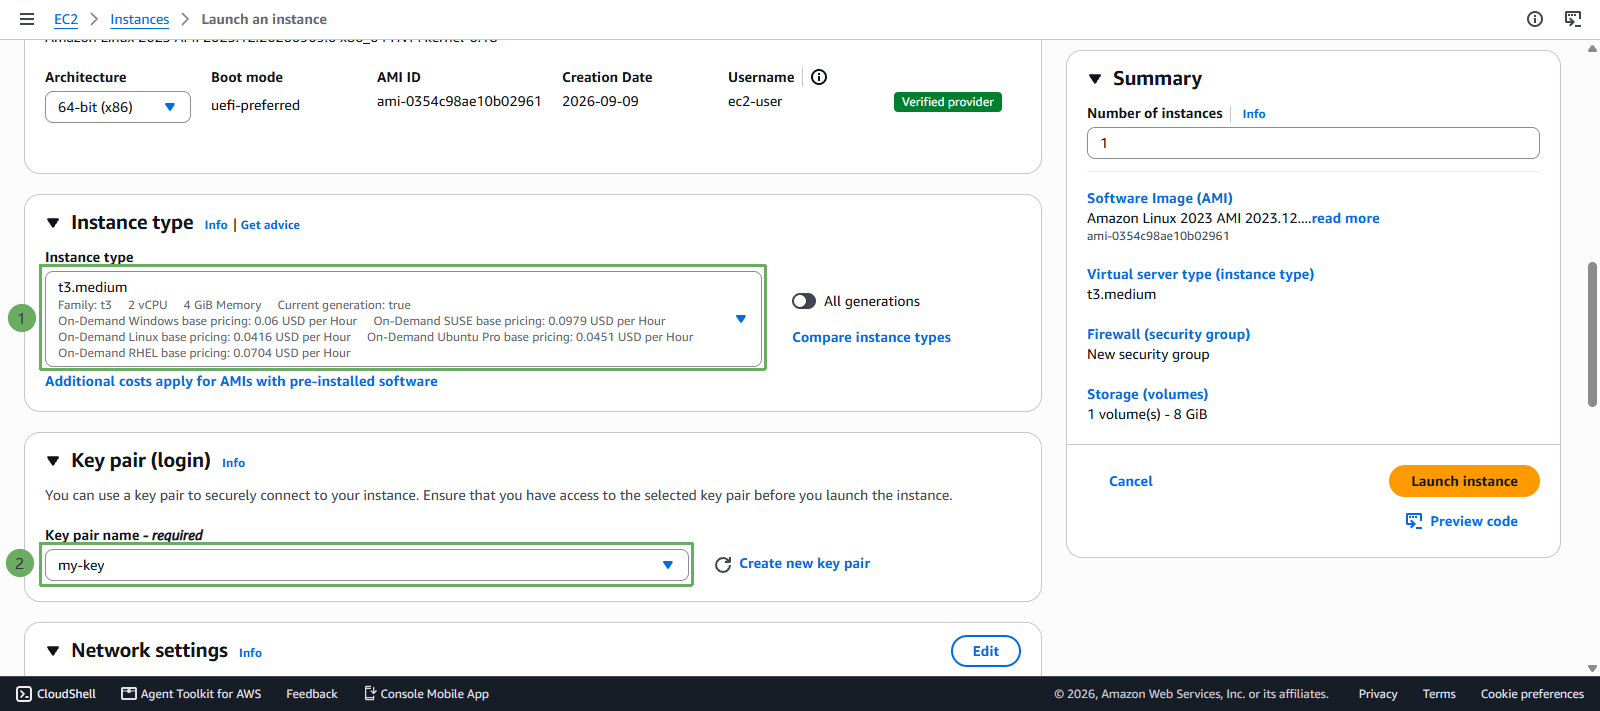Click 'New security group' summary text
This screenshot has height=711, width=1600.
(1148, 354)
